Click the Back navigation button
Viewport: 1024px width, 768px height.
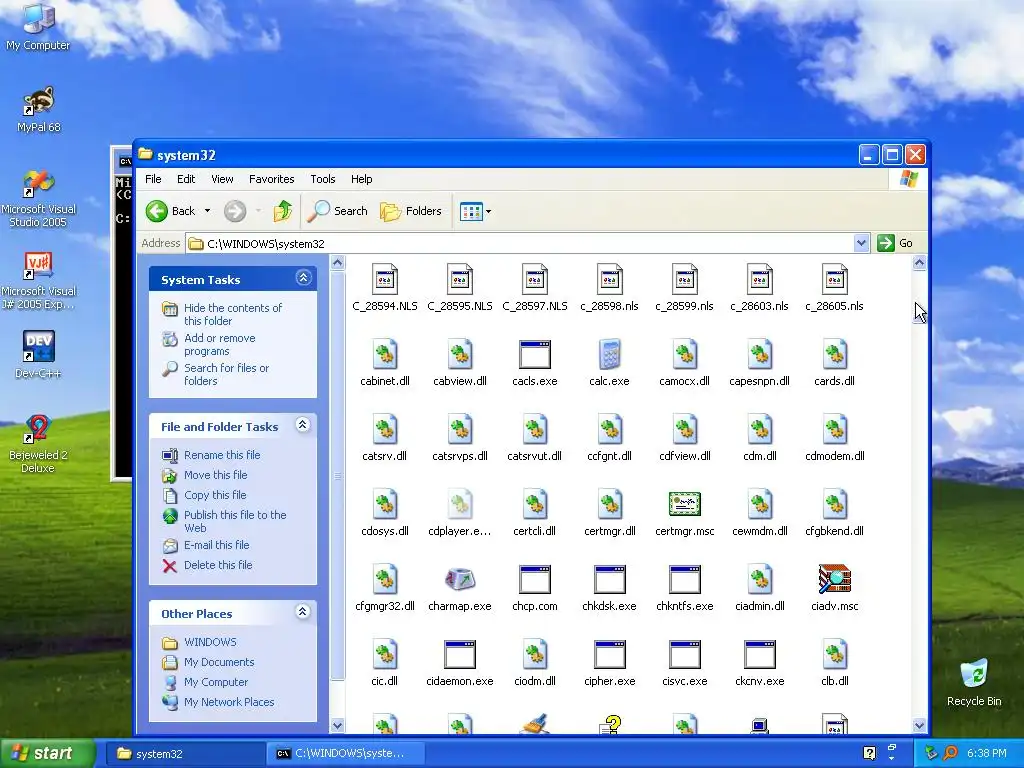coord(170,211)
